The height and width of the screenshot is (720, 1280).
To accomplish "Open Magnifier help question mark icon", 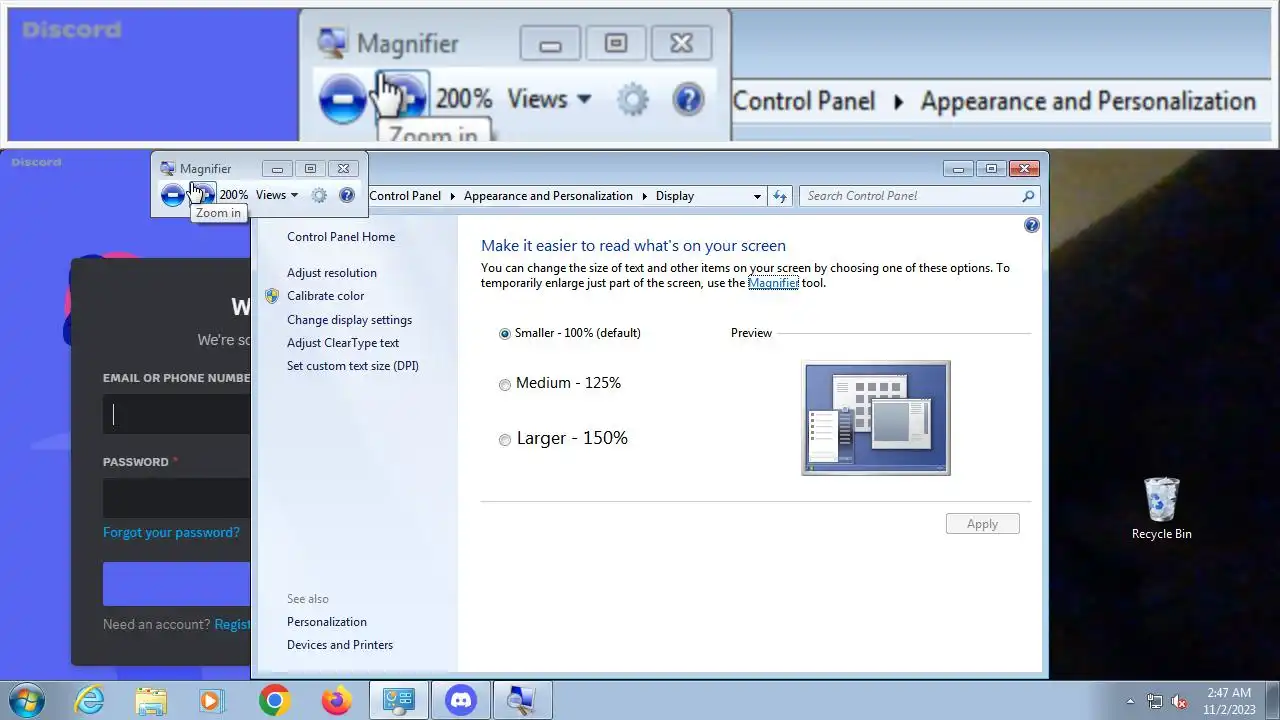I will coord(347,196).
